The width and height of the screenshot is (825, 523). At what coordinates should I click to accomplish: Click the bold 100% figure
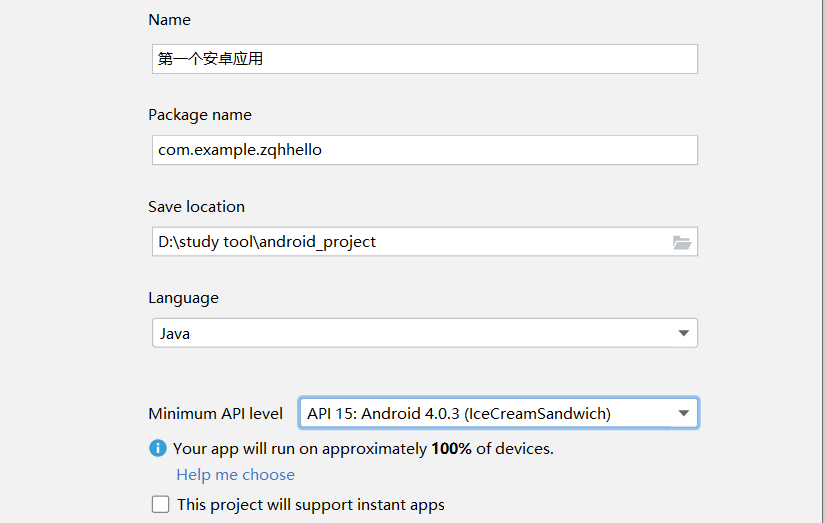[451, 449]
